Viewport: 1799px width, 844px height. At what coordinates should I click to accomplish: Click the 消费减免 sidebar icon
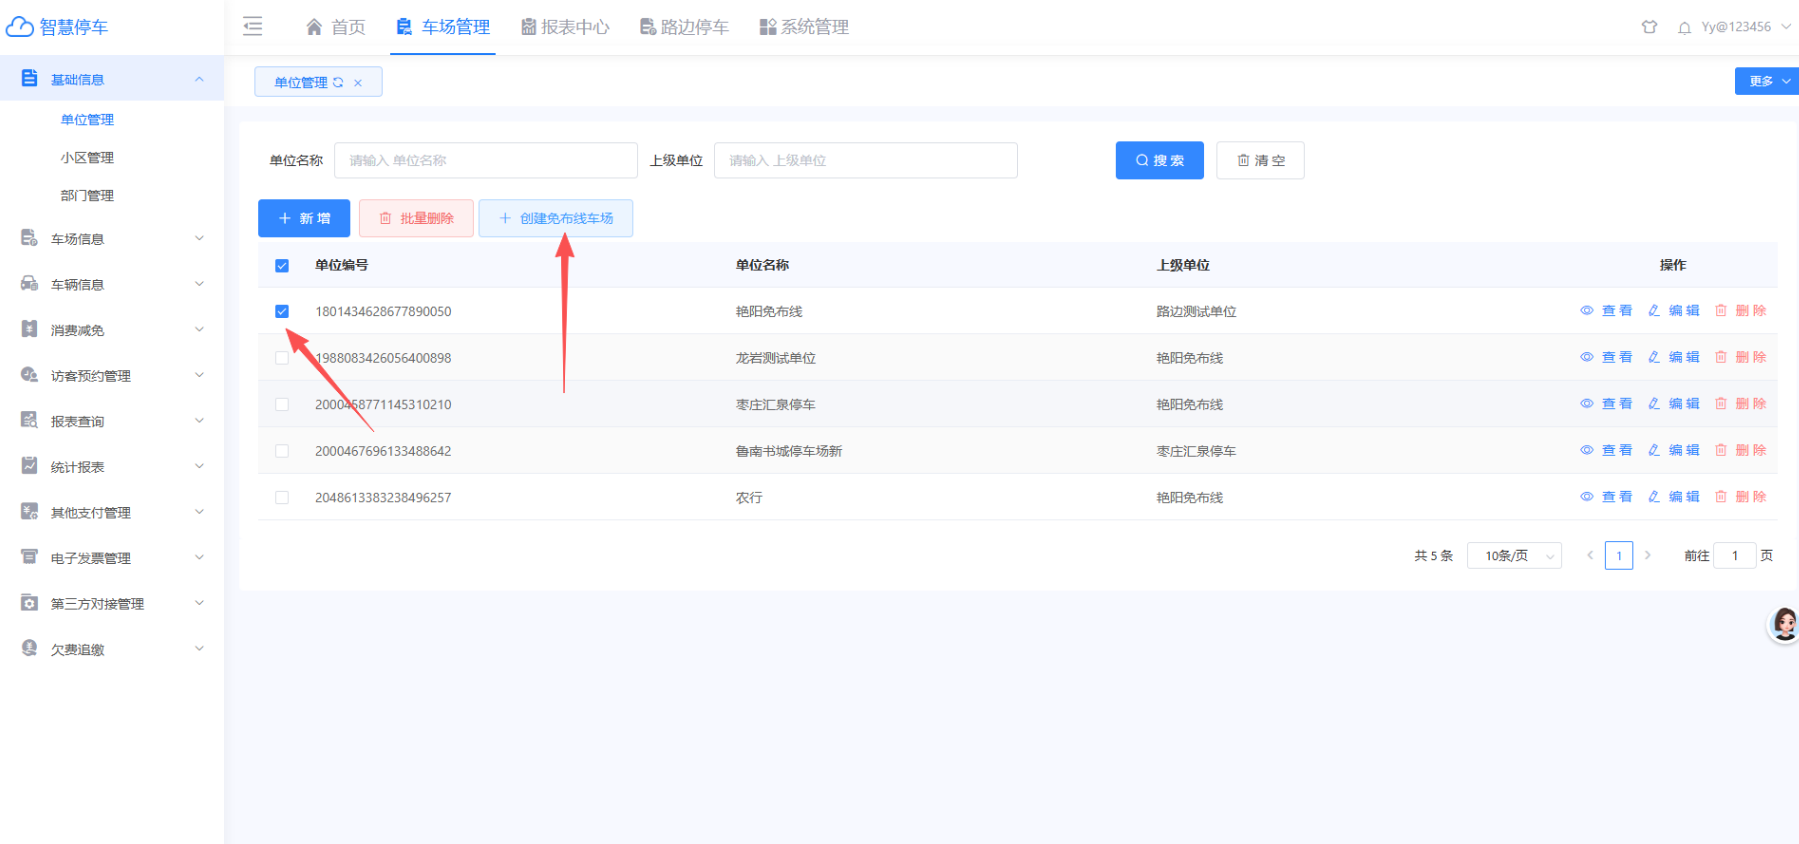[29, 329]
